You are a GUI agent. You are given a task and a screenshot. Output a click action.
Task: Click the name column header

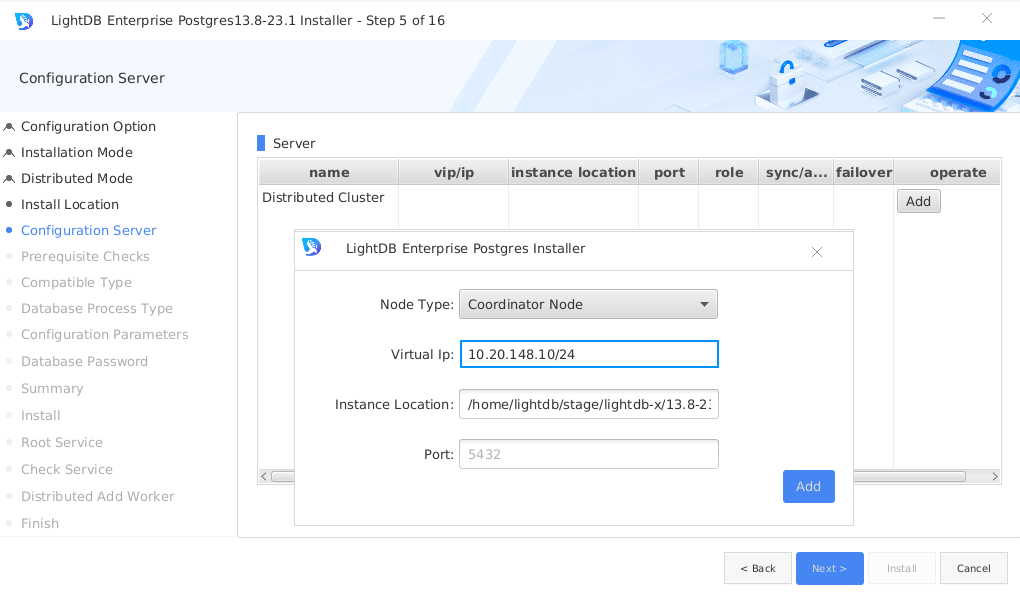pyautogui.click(x=329, y=172)
